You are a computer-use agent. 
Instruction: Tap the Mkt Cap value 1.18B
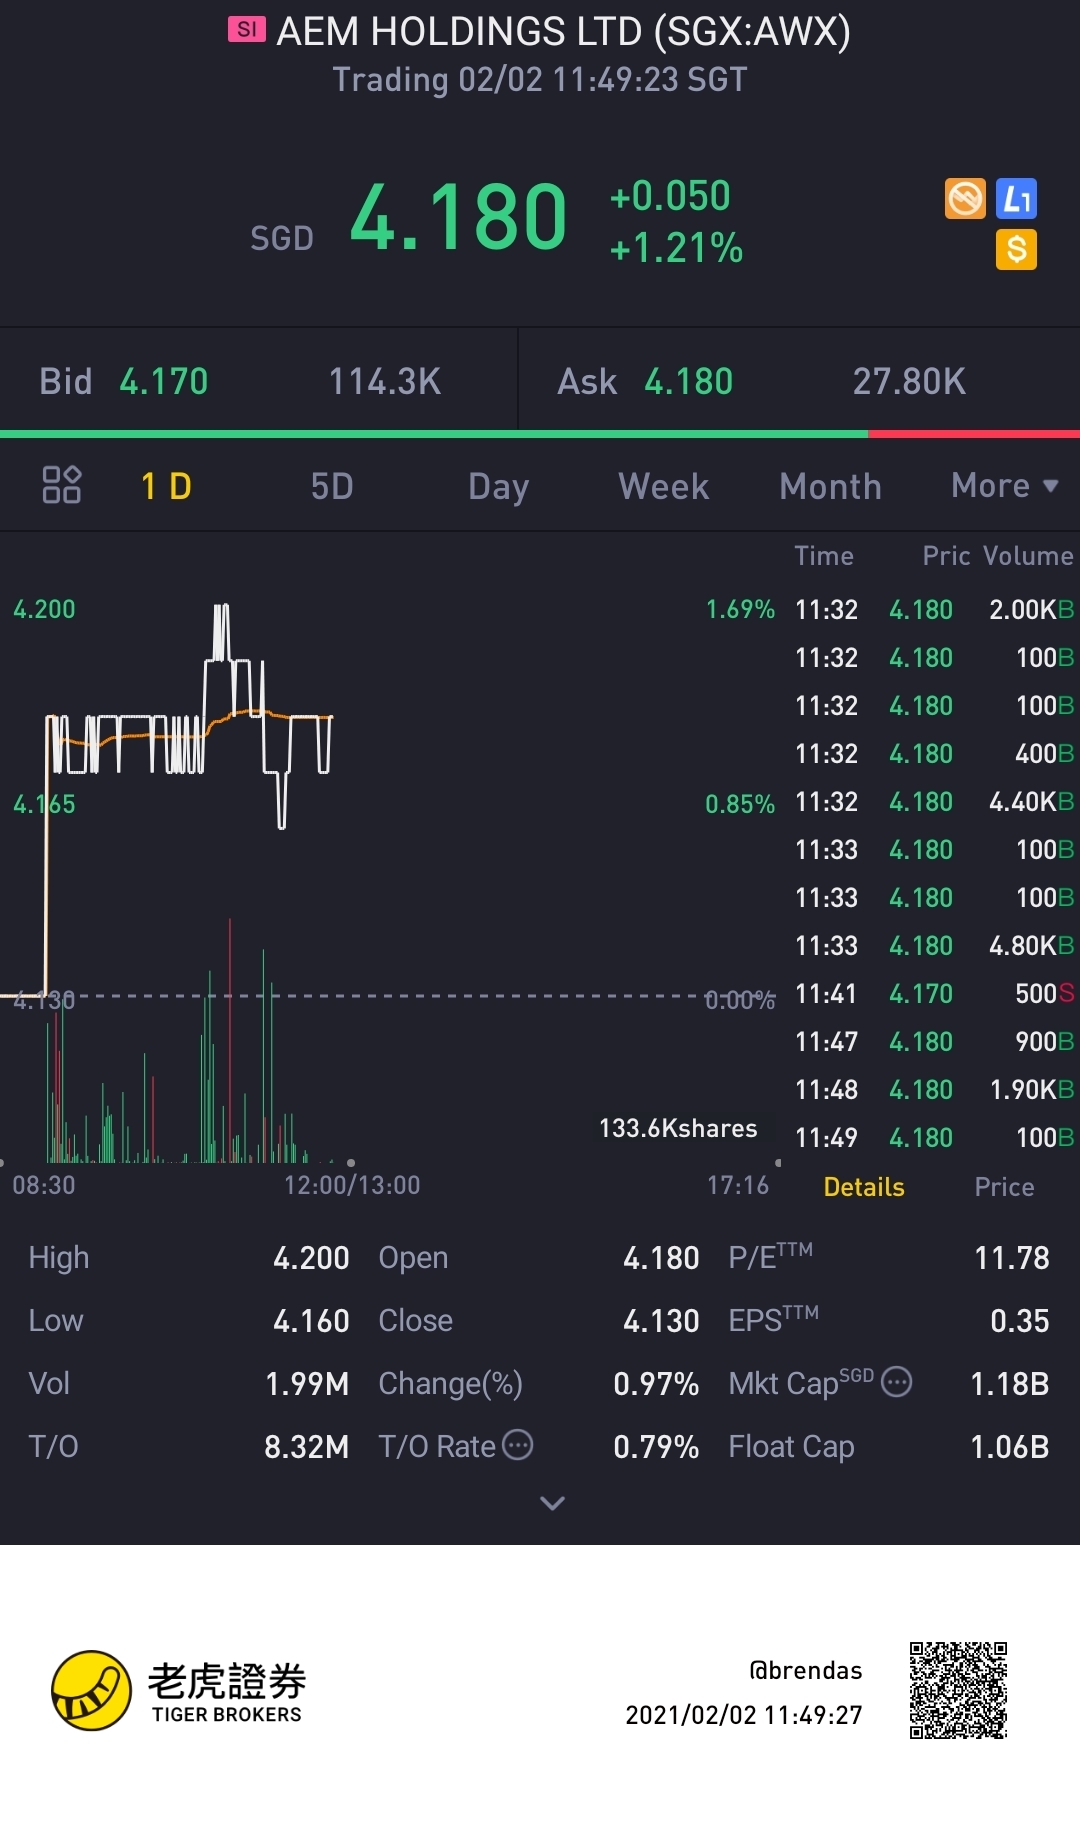(x=1010, y=1383)
